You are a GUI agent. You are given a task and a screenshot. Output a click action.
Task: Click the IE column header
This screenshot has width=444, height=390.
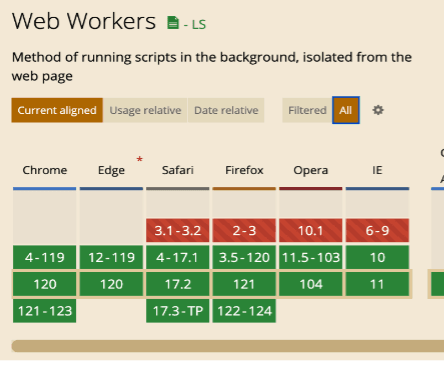[377, 170]
